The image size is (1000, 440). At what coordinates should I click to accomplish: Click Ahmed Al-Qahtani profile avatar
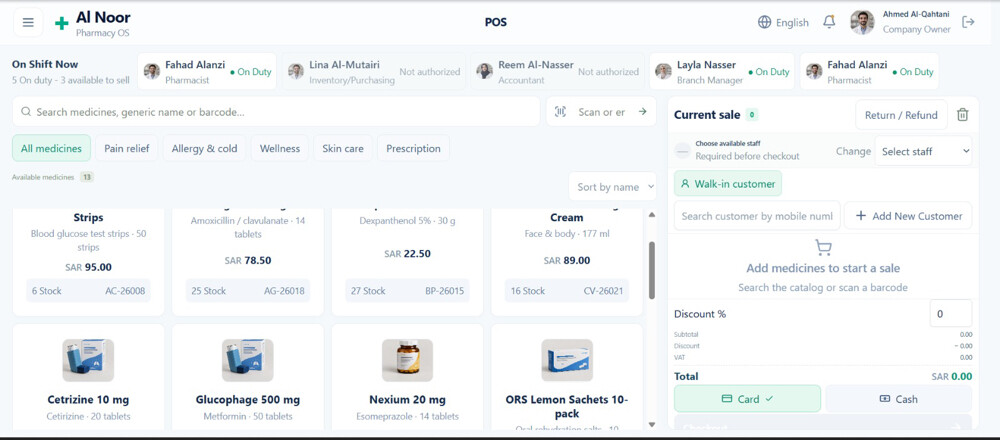click(862, 22)
